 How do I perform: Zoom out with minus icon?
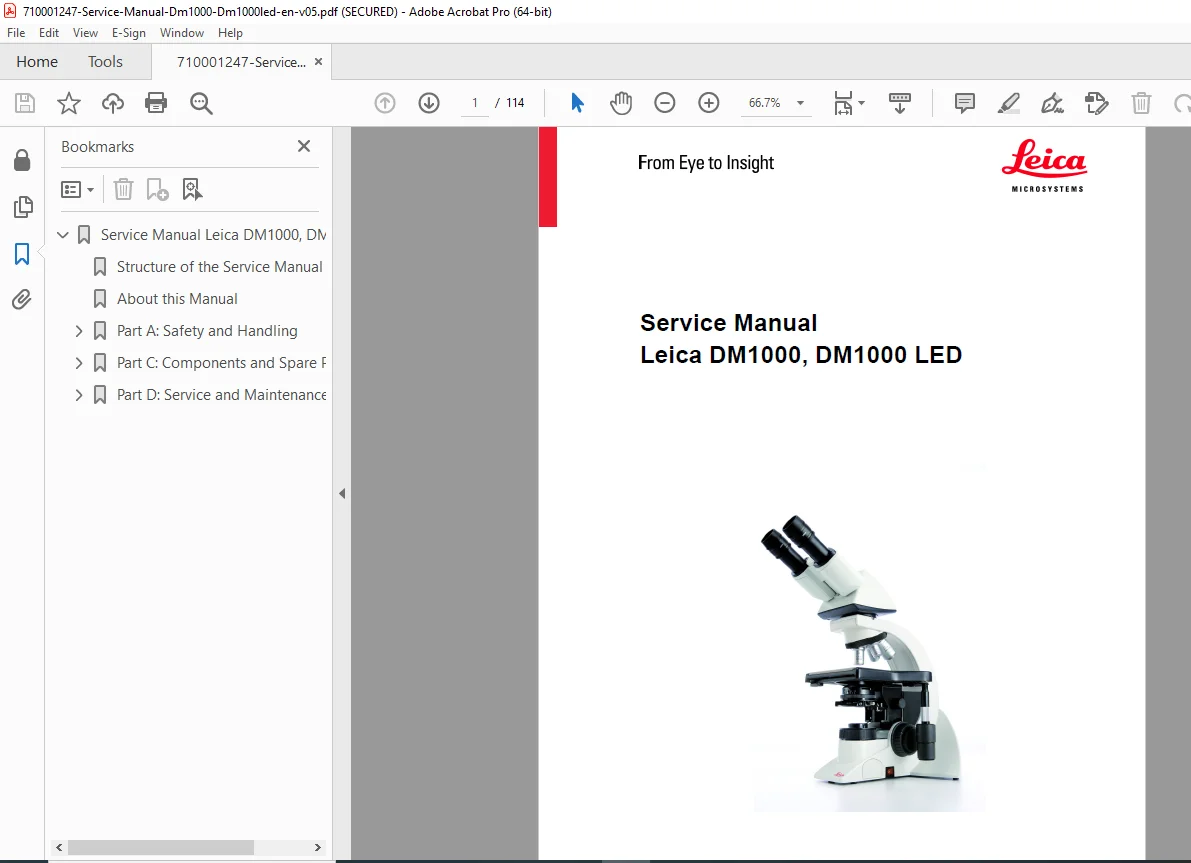point(665,103)
